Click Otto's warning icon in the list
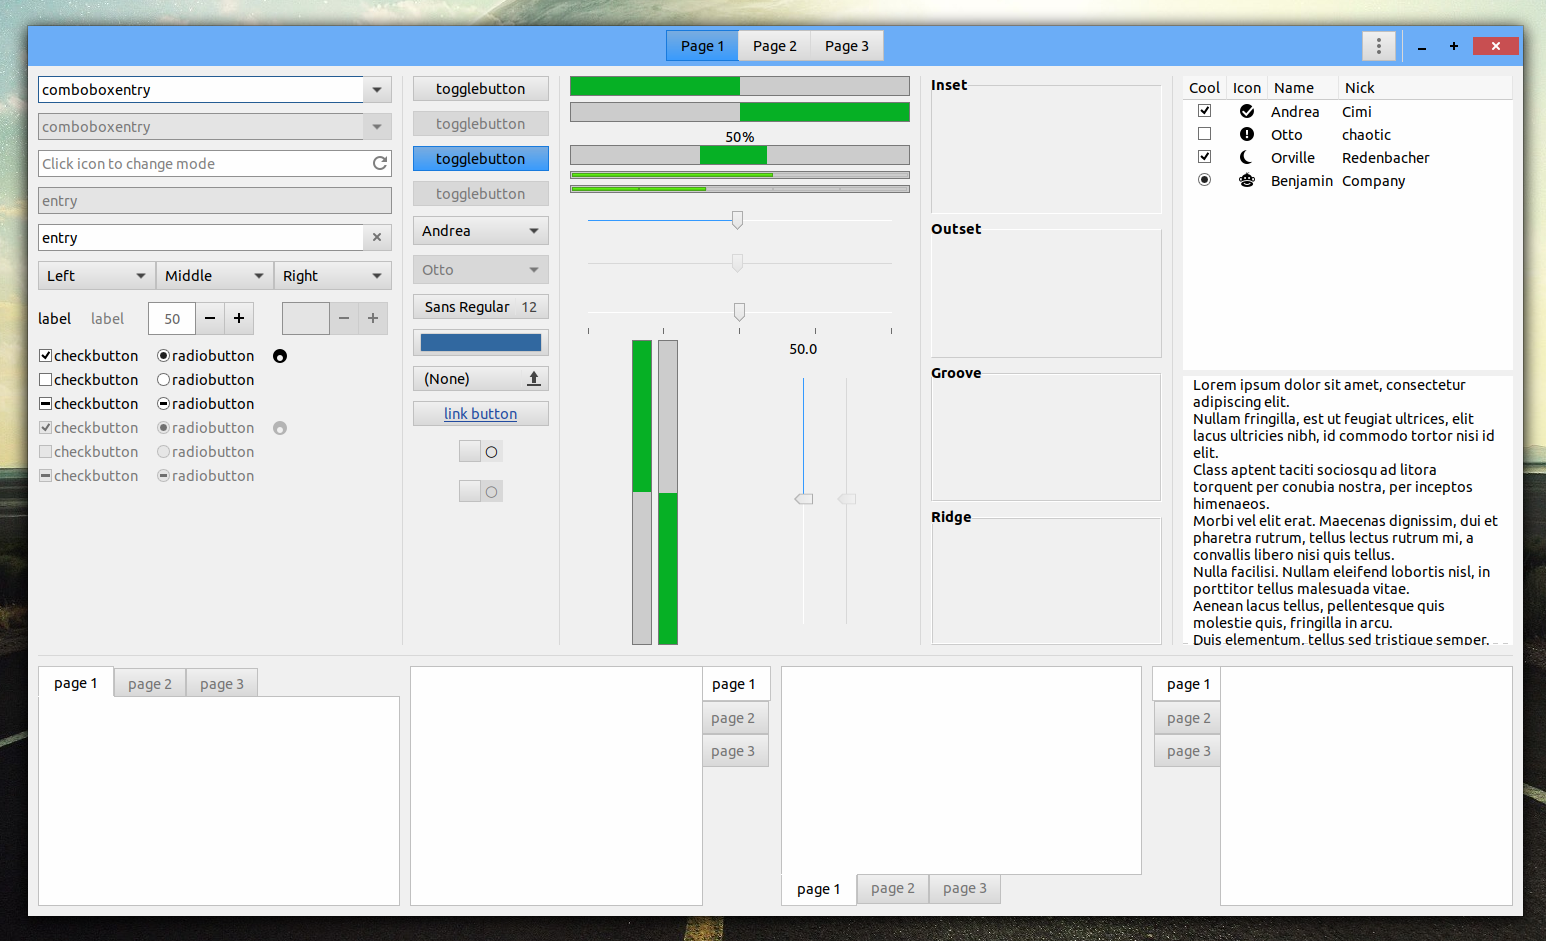 pyautogui.click(x=1247, y=134)
